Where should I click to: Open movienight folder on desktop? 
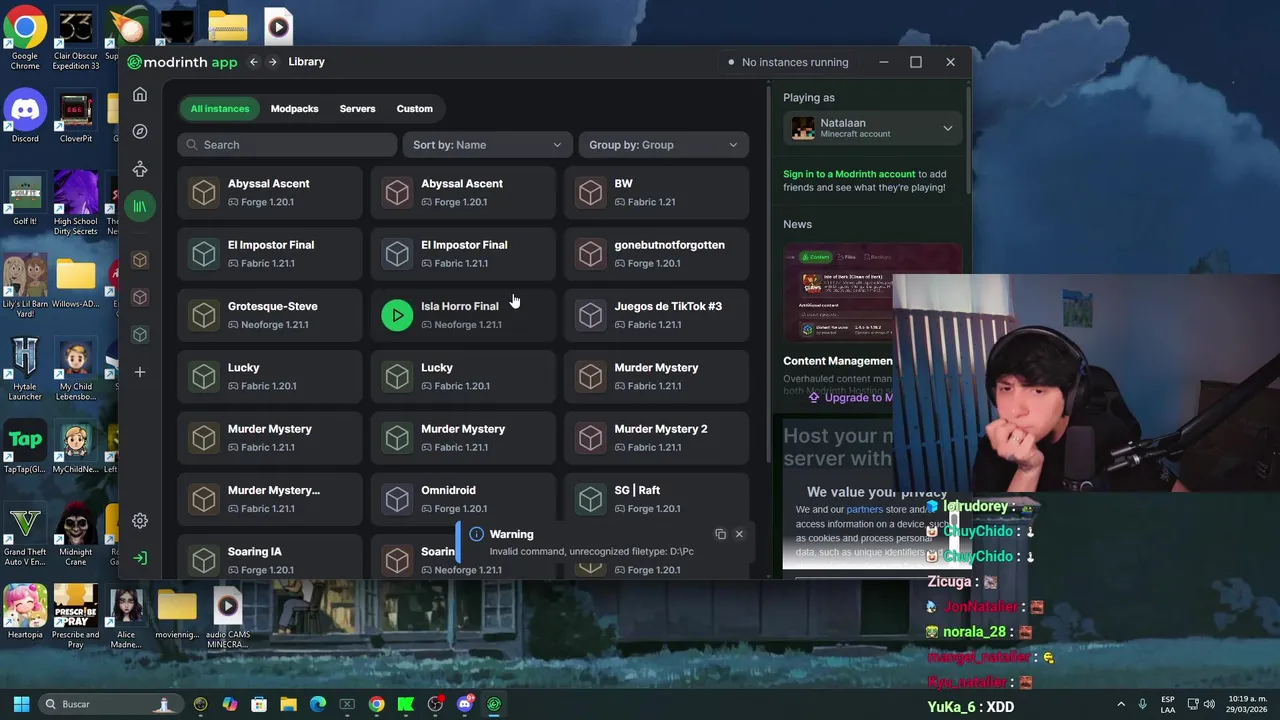[x=177, y=612]
